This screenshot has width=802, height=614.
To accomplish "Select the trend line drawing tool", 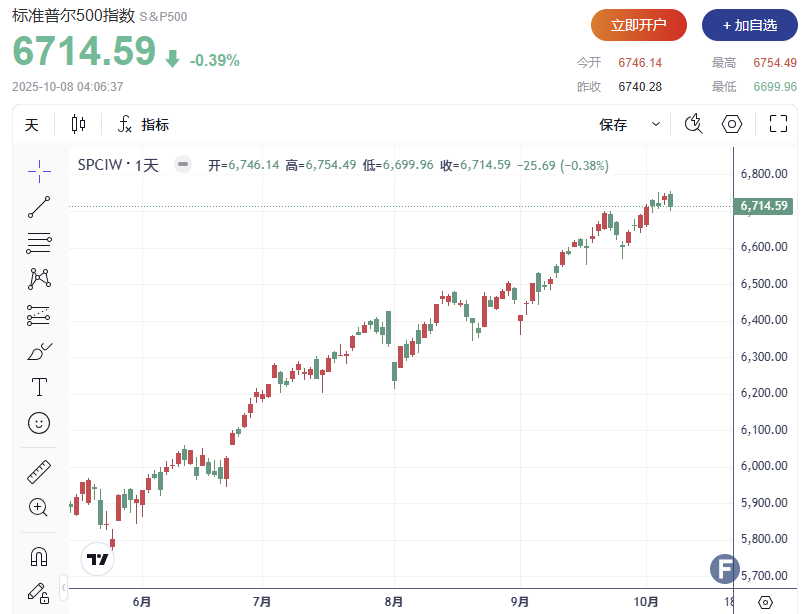I will [x=39, y=207].
